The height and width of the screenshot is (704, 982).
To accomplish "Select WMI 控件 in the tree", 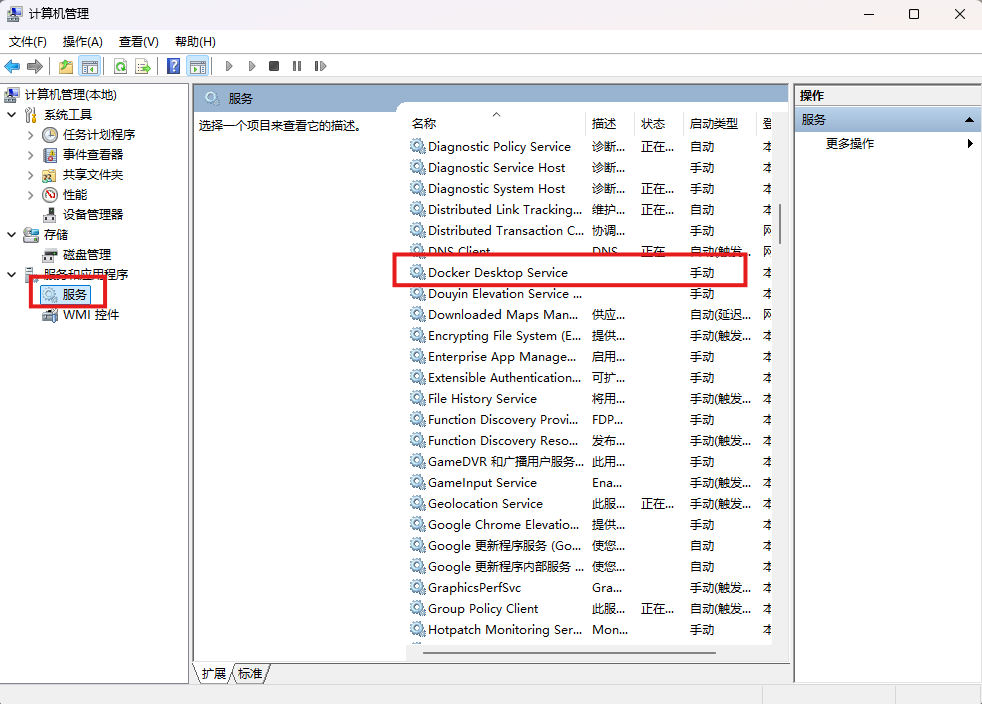I will 80,314.
